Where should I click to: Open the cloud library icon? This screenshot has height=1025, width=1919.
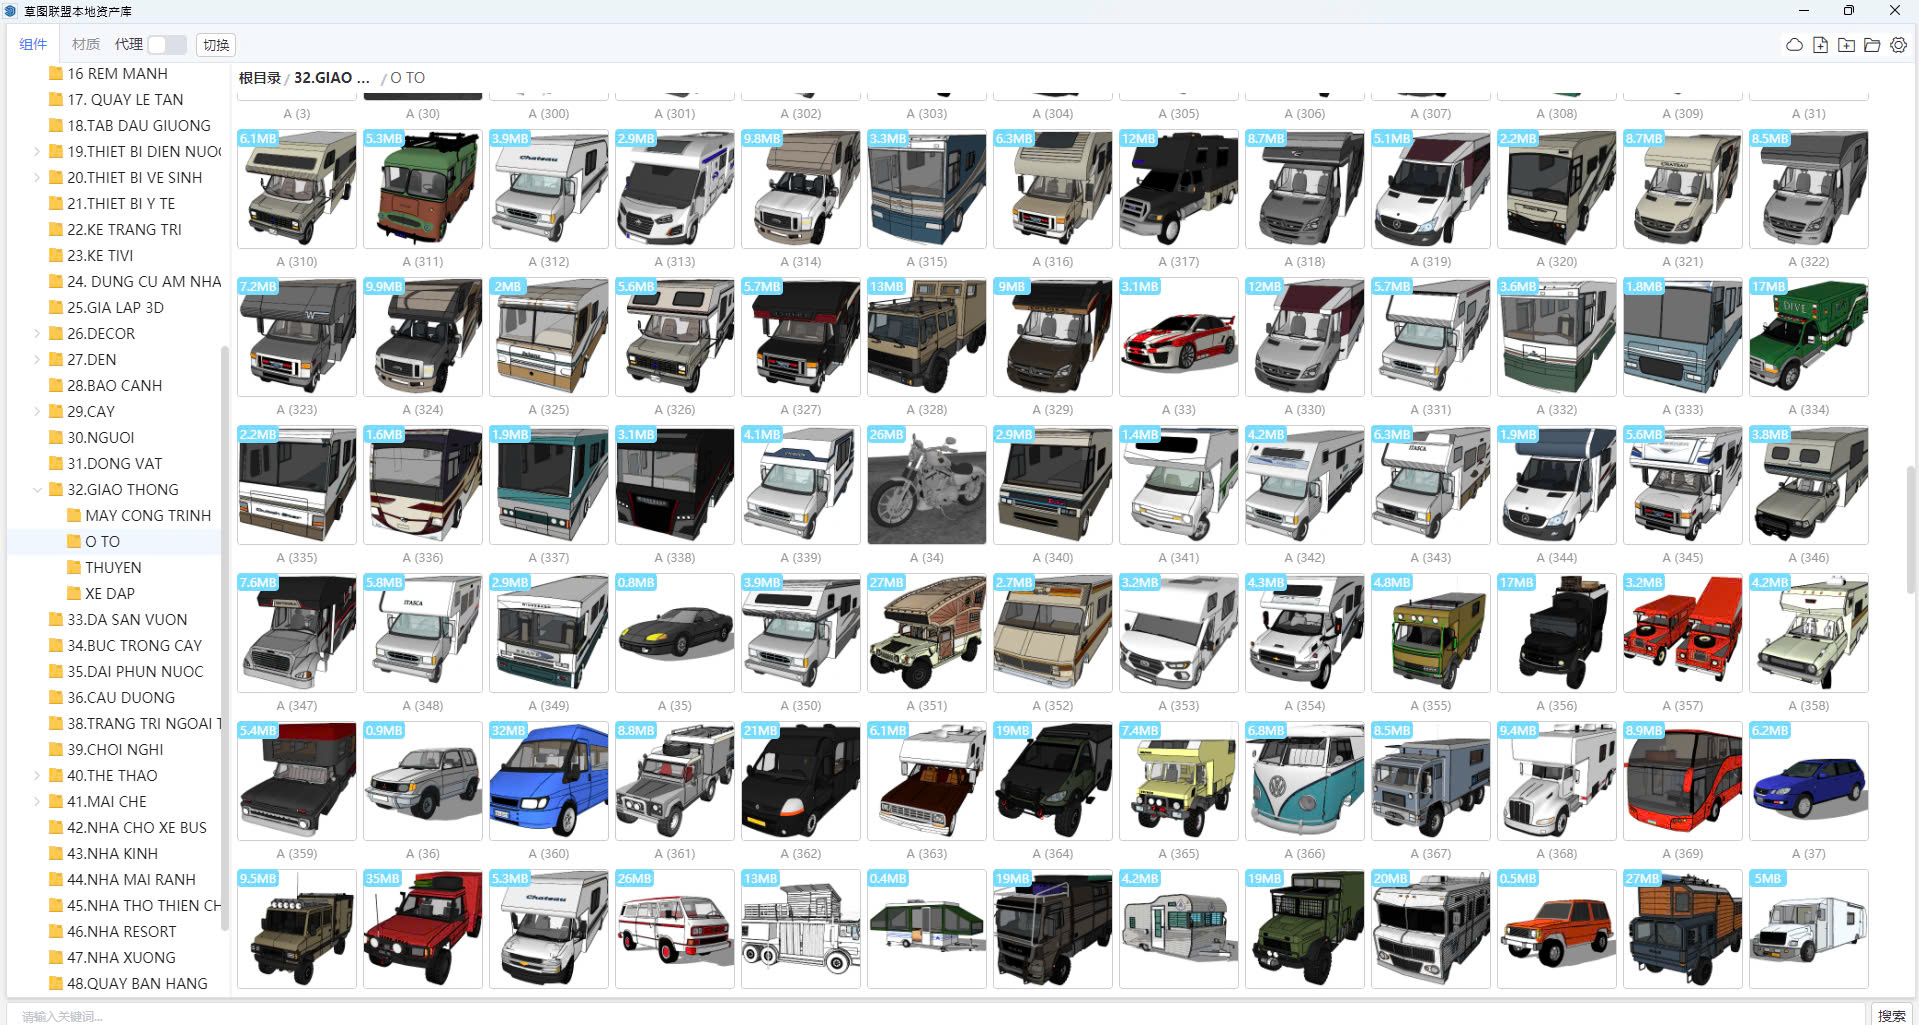pyautogui.click(x=1794, y=45)
